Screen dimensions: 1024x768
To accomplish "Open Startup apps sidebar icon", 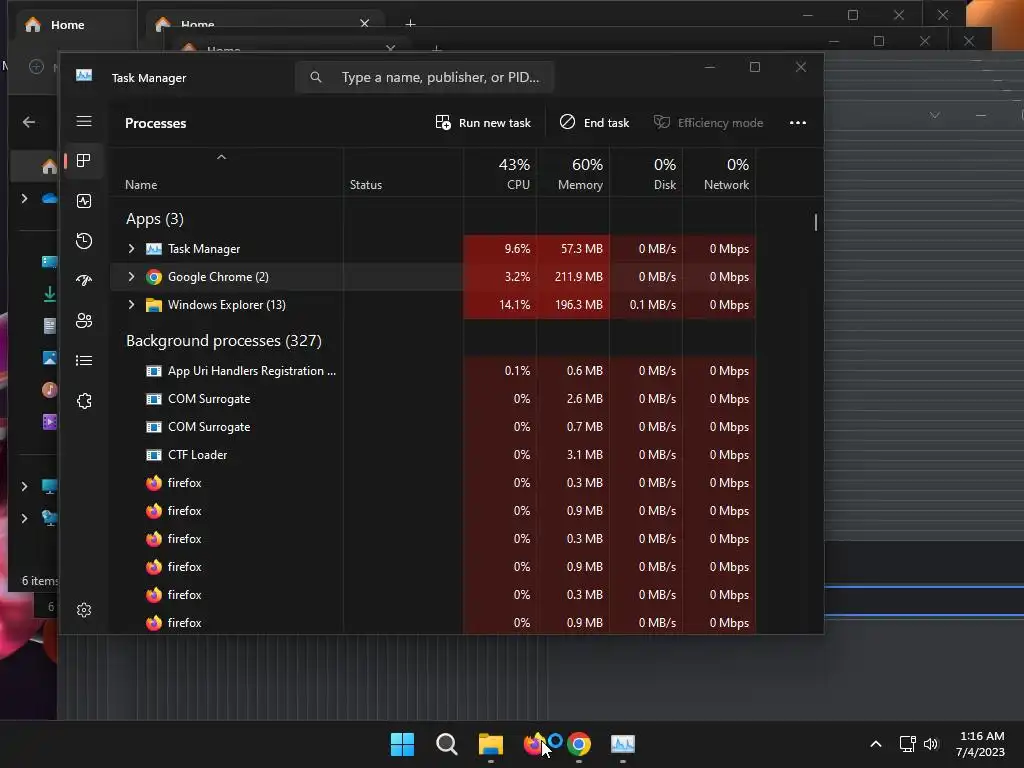I will tap(84, 281).
